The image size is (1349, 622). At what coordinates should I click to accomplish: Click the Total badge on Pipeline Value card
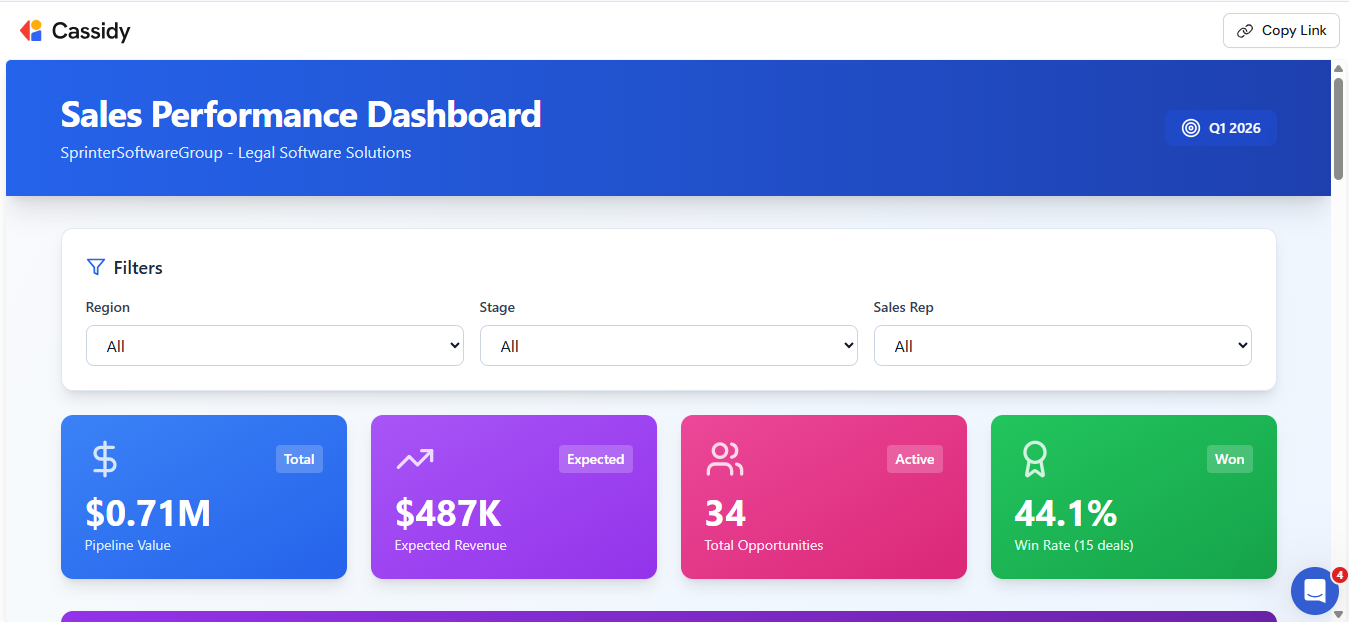click(299, 459)
